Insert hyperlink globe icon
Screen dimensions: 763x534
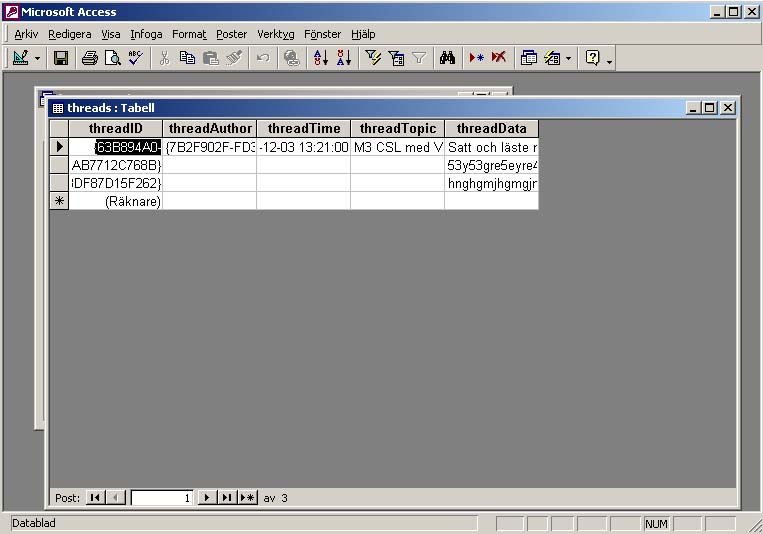pyautogui.click(x=291, y=58)
